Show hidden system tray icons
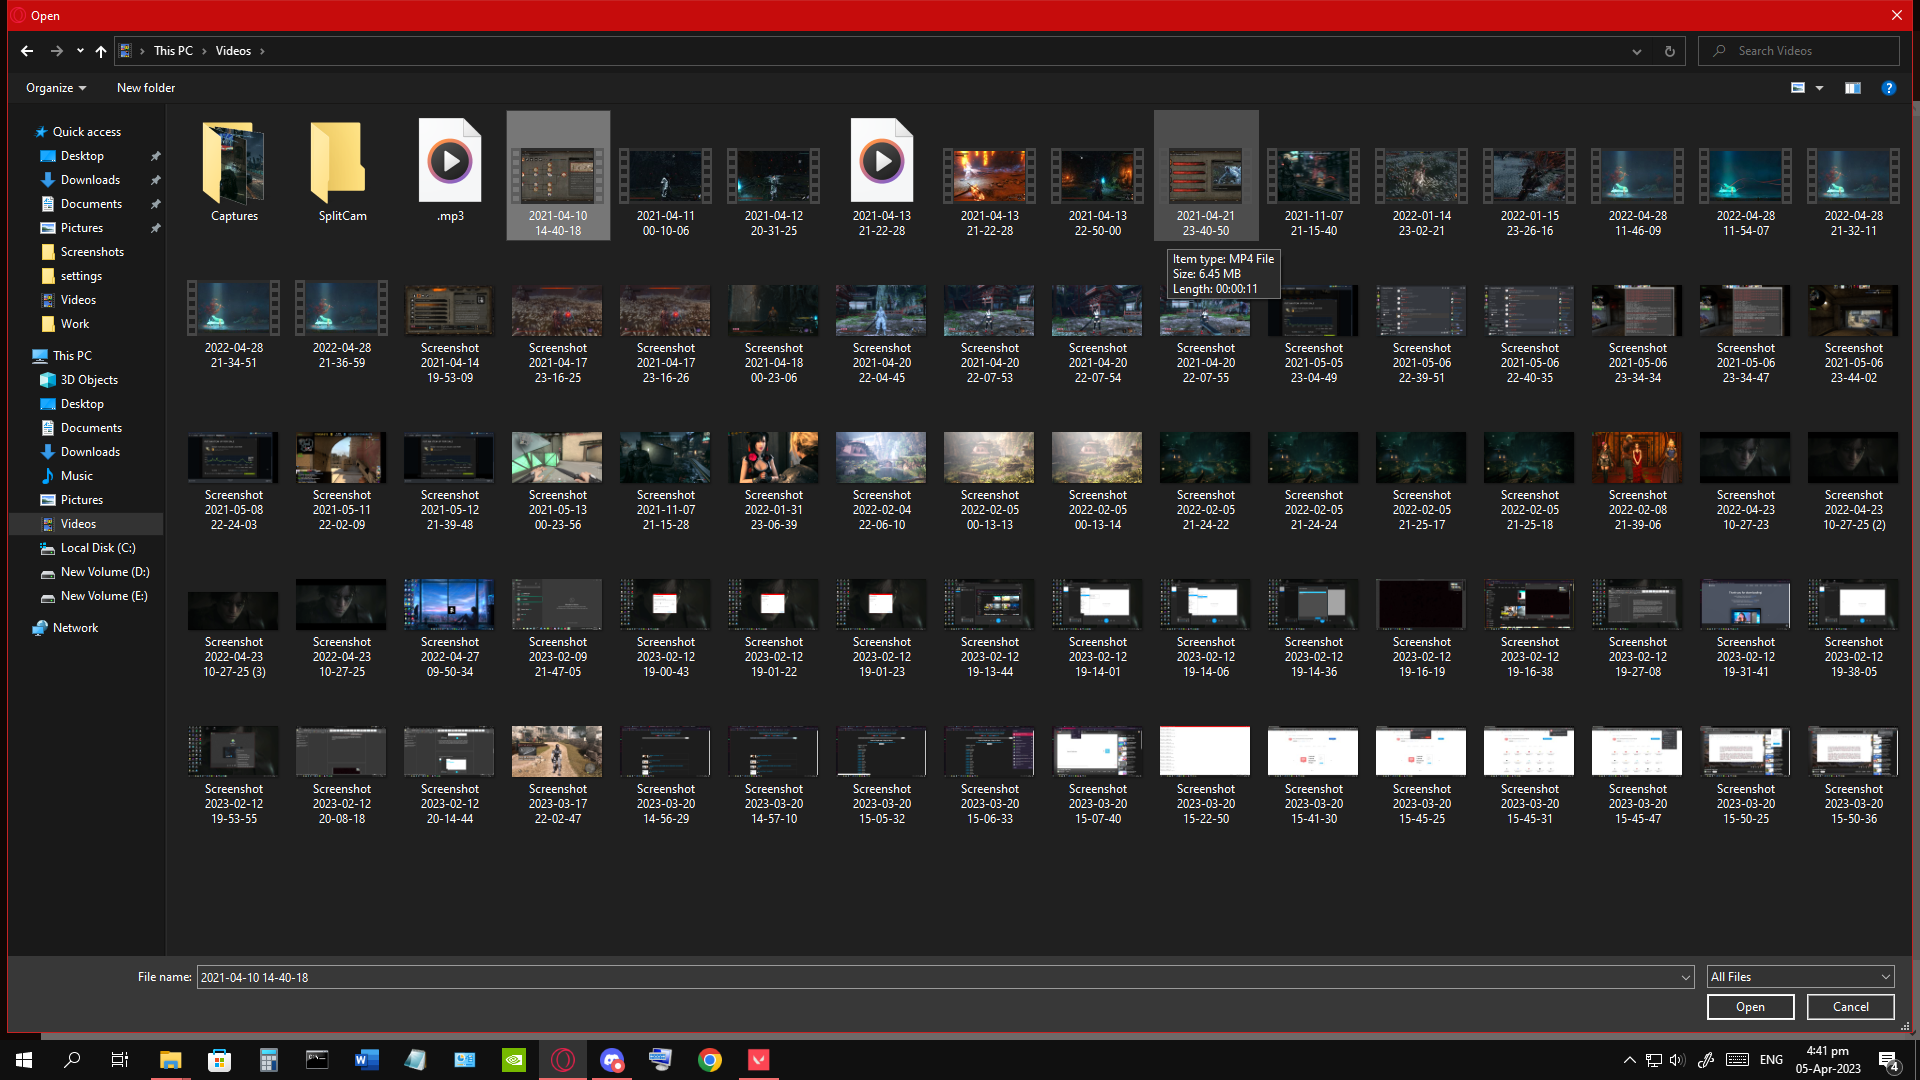1920x1080 pixels. click(1629, 1060)
